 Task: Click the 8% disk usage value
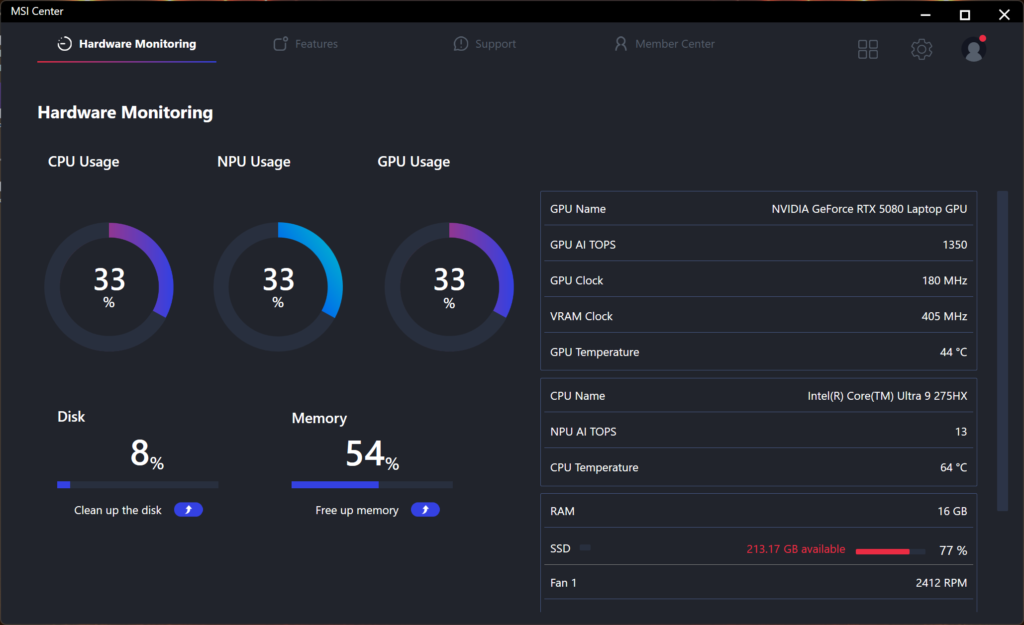147,453
